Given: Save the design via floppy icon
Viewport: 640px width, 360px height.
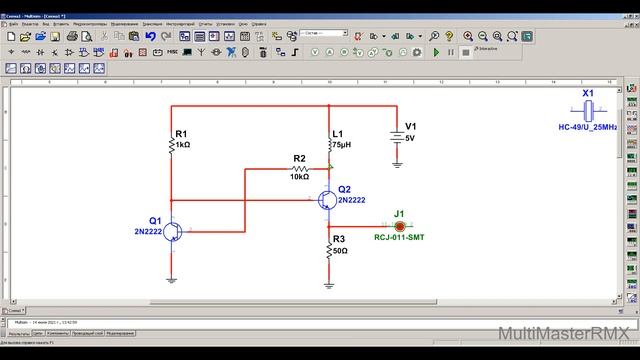Looking at the screenshot, I should 55,36.
